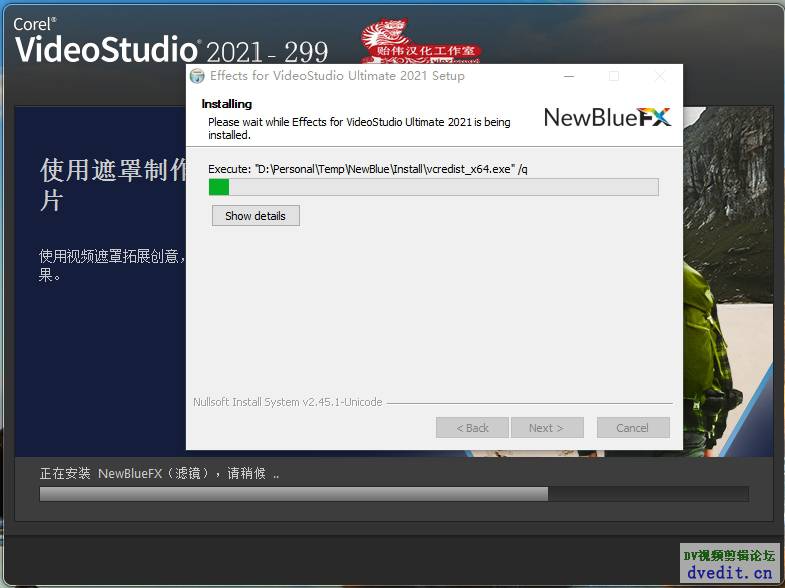Click the 使用遮罩制作 heading on the blue panel
This screenshot has width=785, height=588.
click(112, 170)
